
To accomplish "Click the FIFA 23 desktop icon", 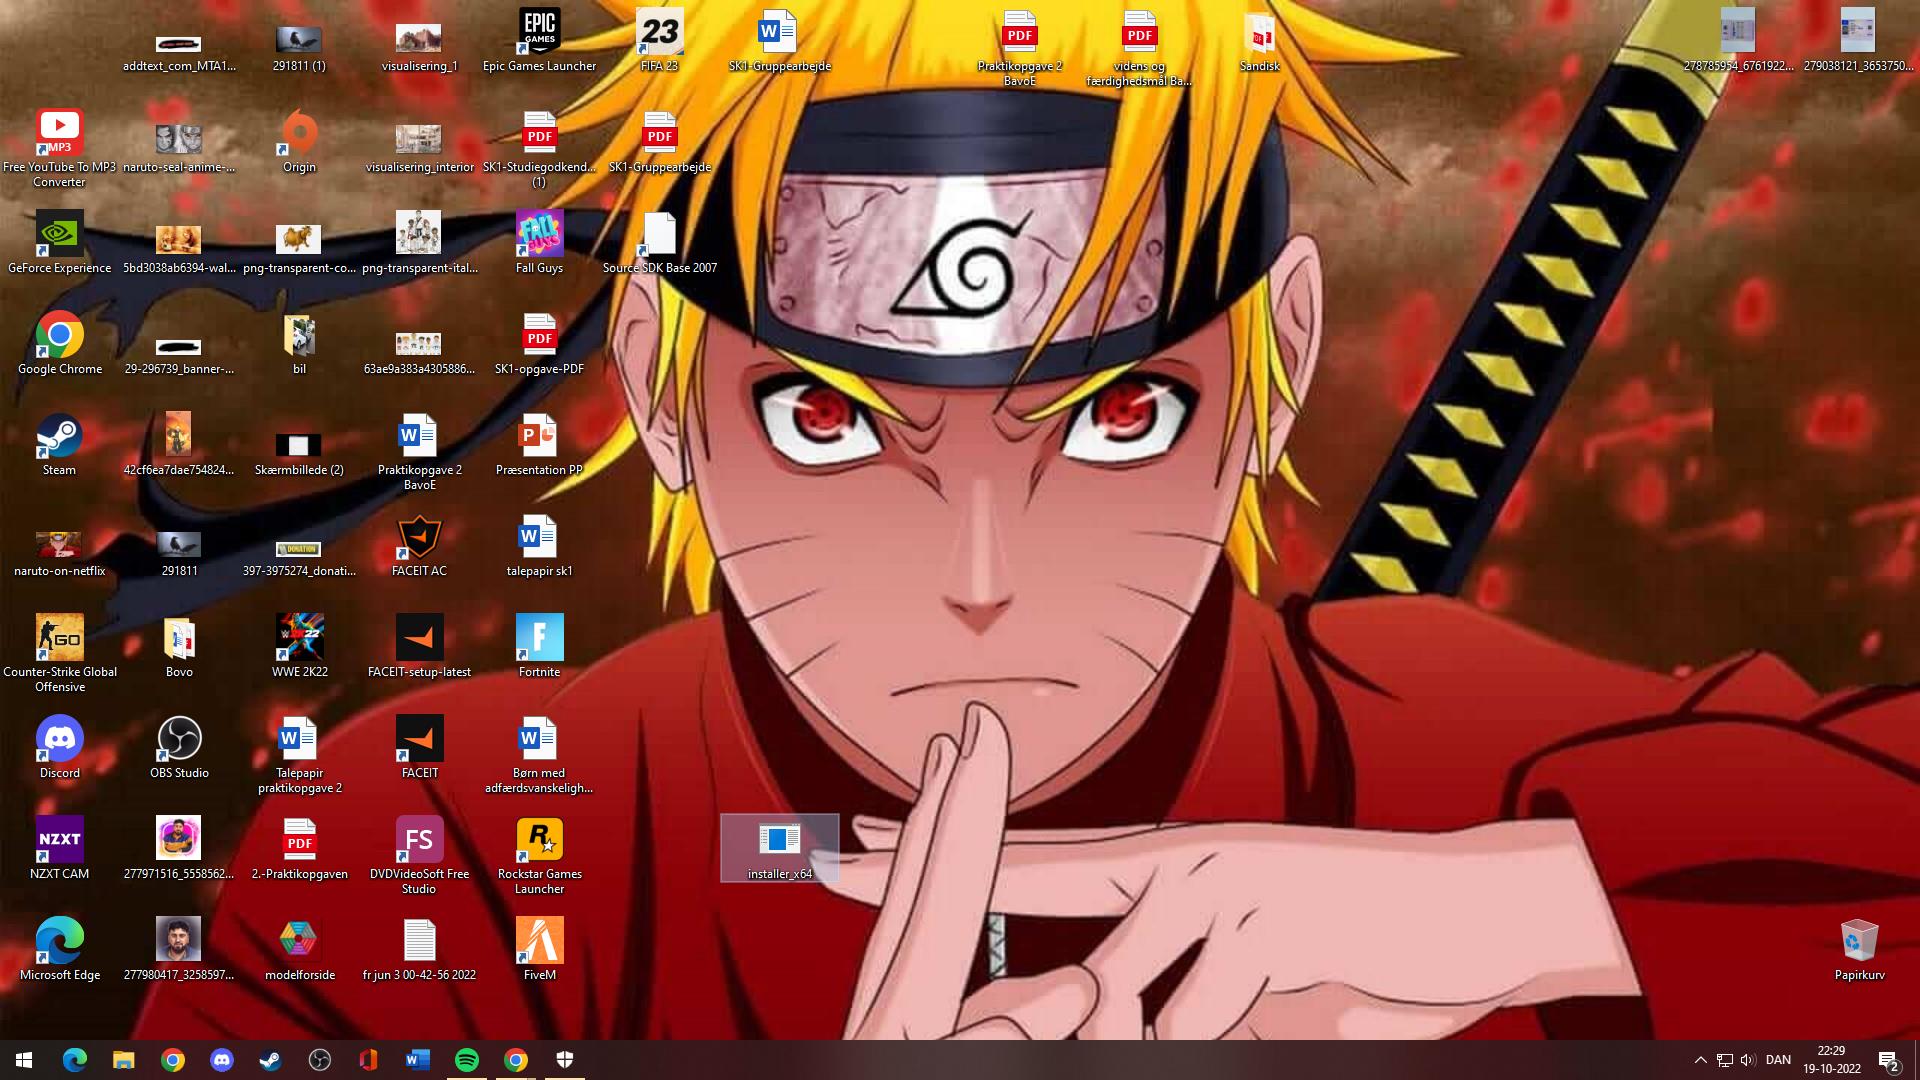I will tap(659, 32).
